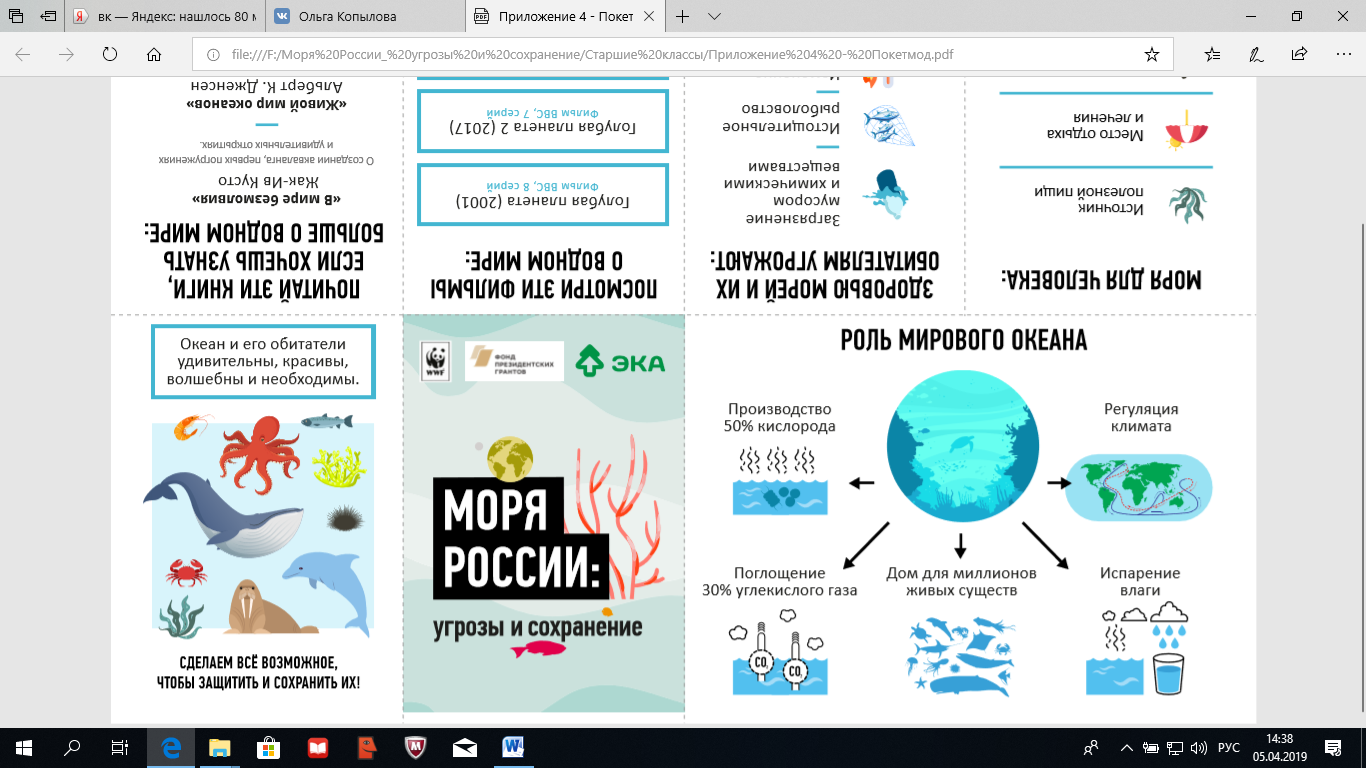This screenshot has width=1366, height=768.
Task: Expand the tab previews chevron
Action: (x=714, y=17)
